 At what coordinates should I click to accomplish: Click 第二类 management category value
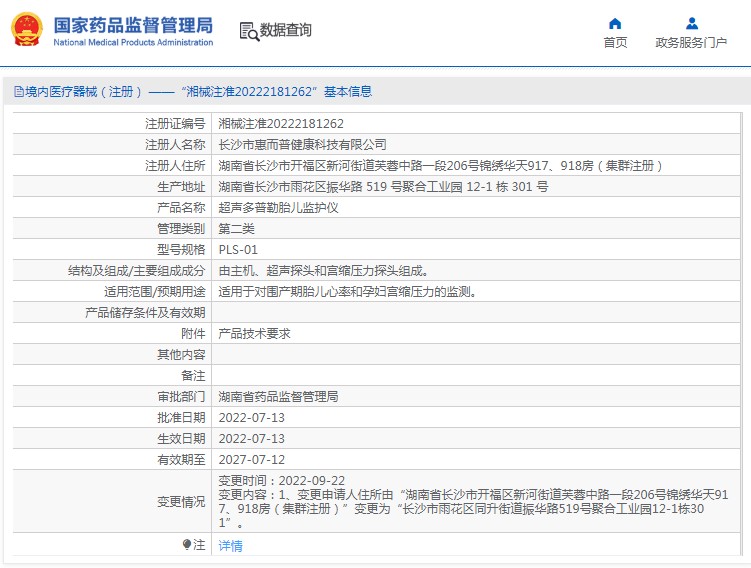236,228
